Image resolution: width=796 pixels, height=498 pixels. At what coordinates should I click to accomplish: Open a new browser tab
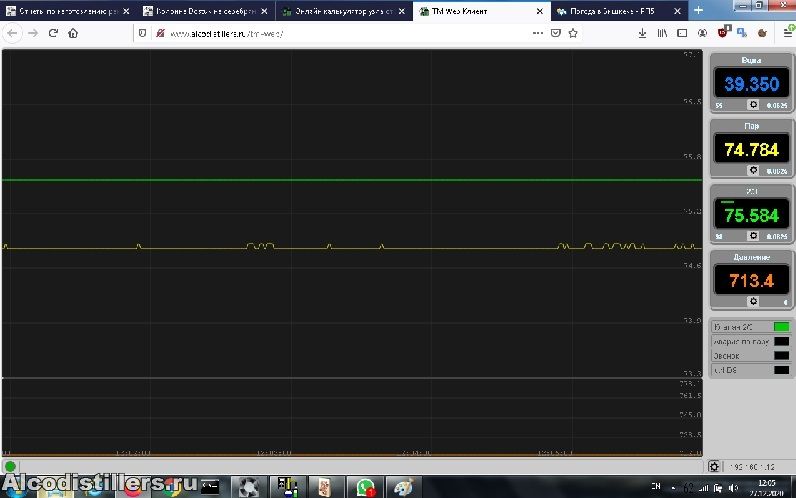tap(698, 11)
